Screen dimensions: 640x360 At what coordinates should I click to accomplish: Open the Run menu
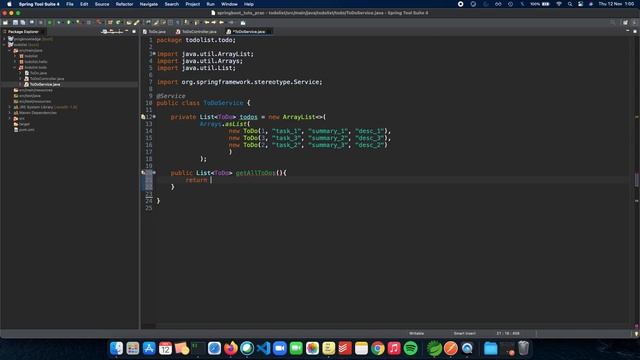(x=210, y=4)
